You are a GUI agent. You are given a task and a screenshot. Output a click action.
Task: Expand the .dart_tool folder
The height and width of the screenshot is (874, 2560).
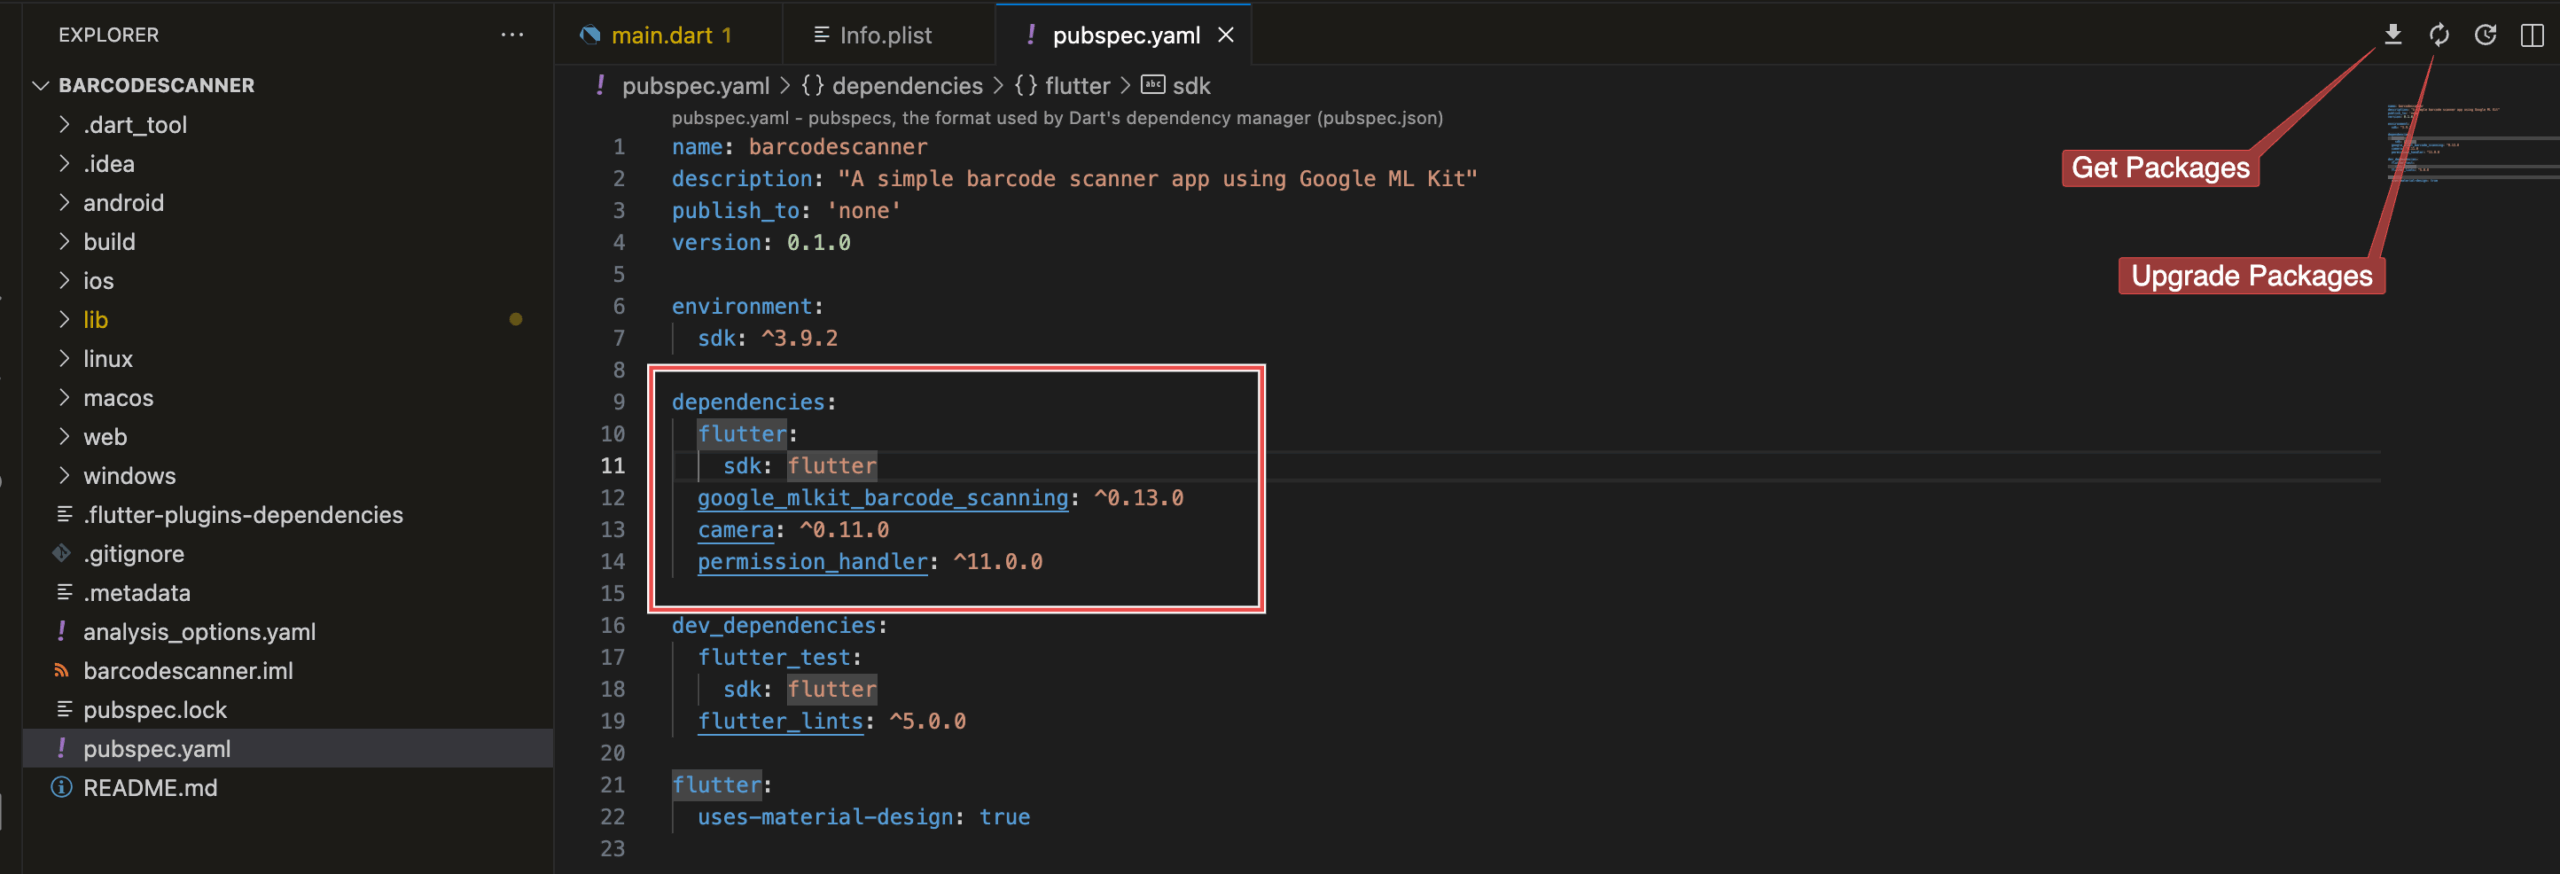coord(288,124)
